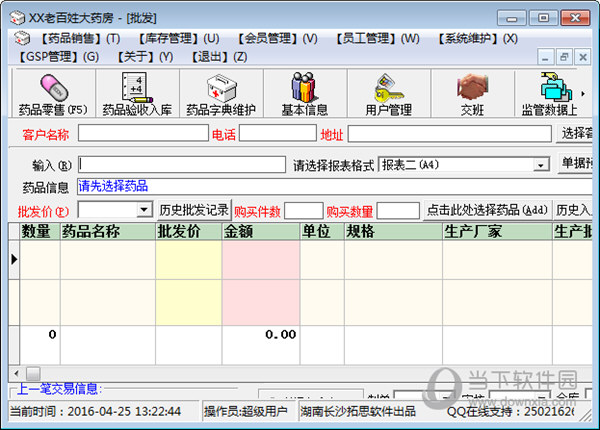Click 当前时间 status bar entry

point(103,412)
